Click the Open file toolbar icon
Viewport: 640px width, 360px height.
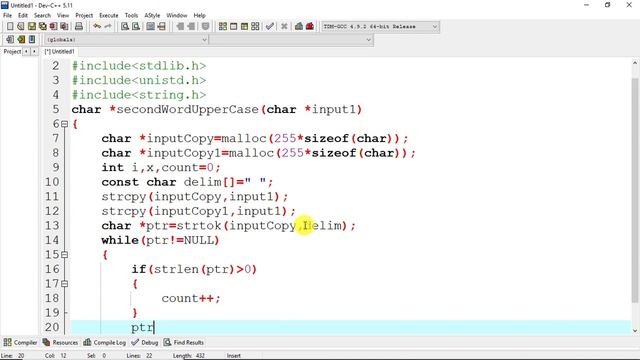[x=21, y=27]
